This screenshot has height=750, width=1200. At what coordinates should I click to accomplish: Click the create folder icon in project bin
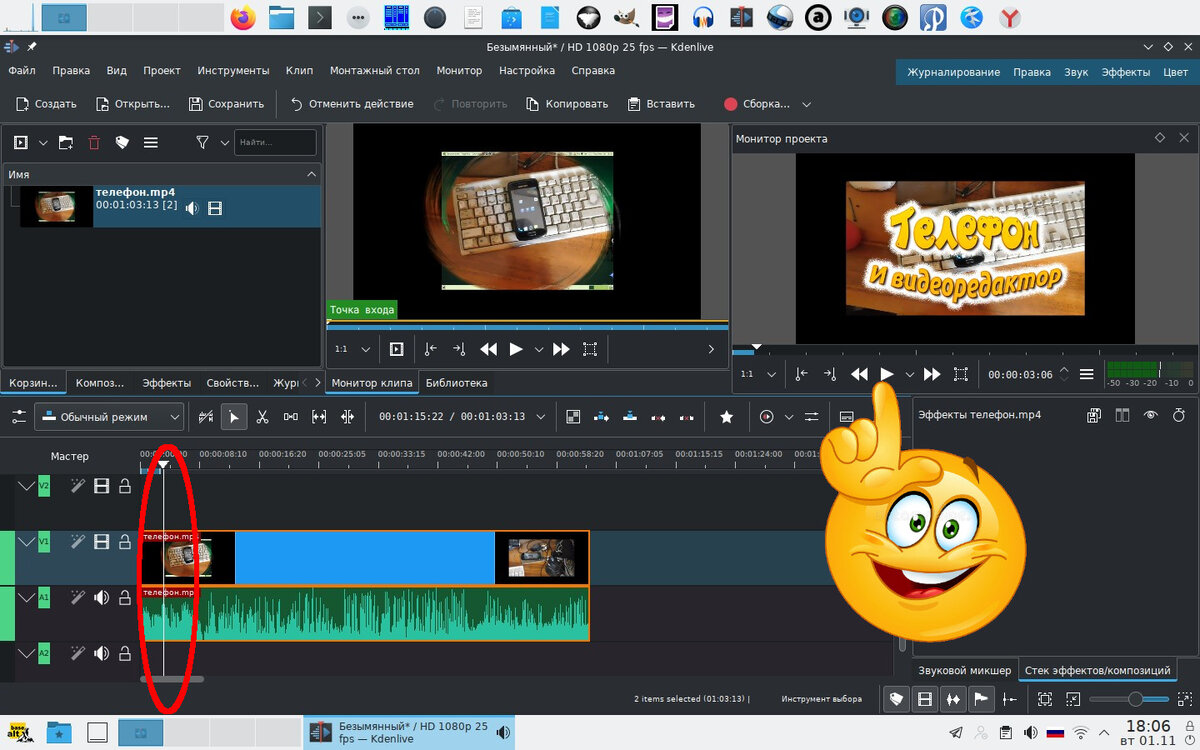[x=65, y=143]
